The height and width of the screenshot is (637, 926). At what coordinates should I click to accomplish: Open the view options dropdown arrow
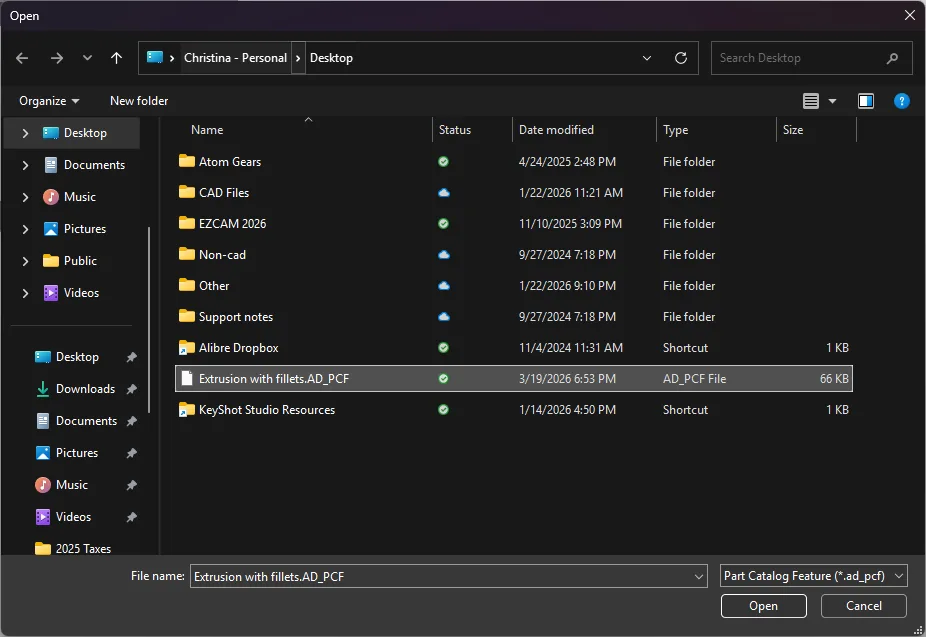(x=833, y=101)
